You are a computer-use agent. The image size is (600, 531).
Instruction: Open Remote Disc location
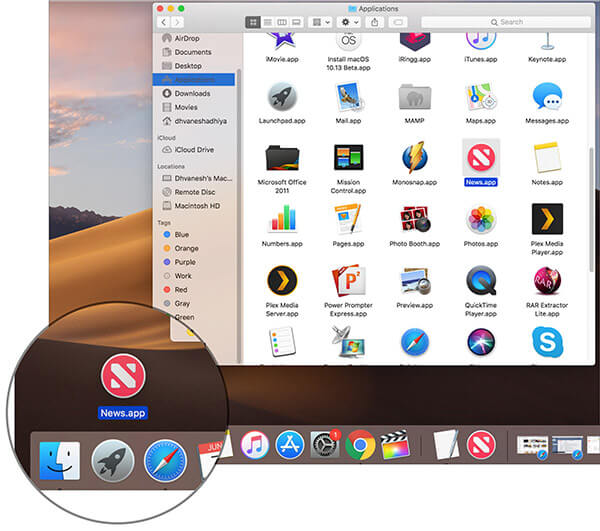(194, 192)
